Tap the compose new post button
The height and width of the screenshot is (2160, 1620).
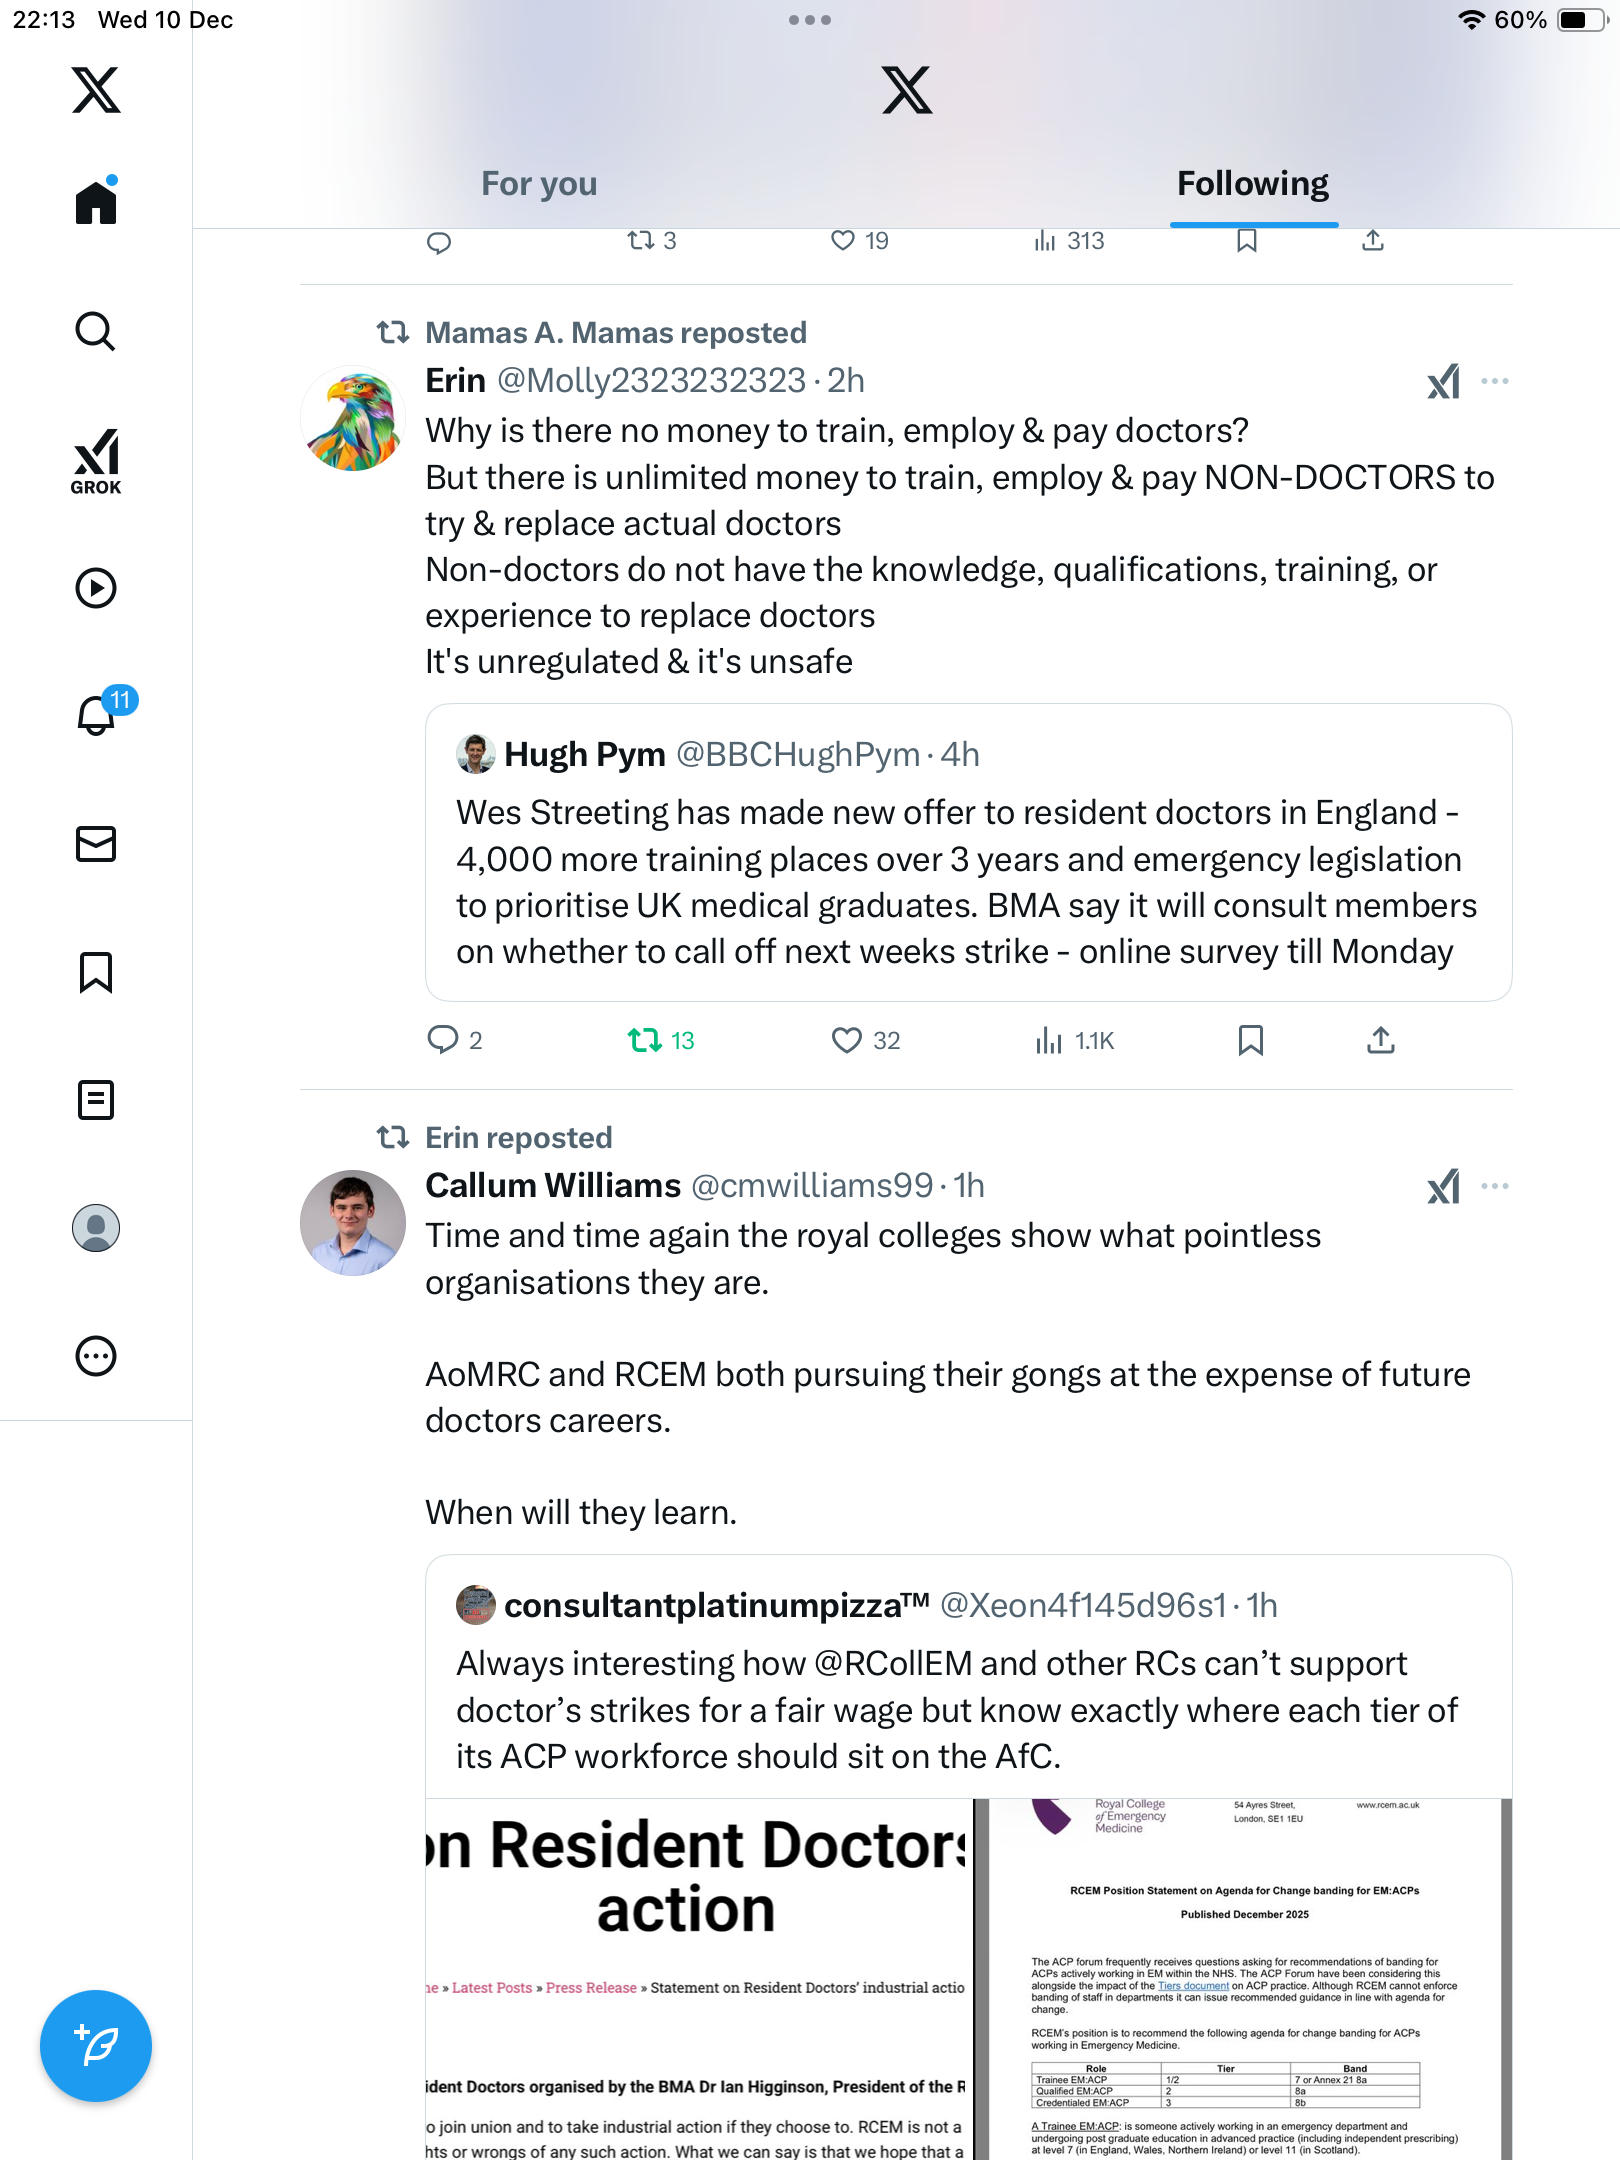point(96,2046)
